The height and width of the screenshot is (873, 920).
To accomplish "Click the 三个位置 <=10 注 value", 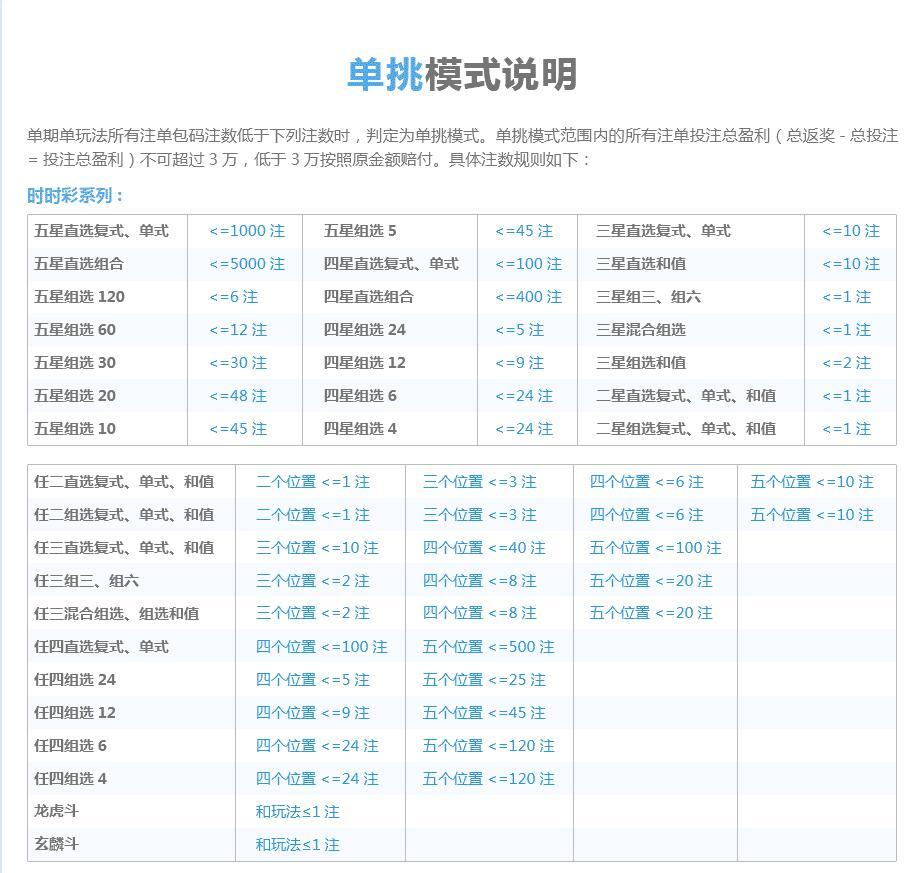I will pos(317,548).
